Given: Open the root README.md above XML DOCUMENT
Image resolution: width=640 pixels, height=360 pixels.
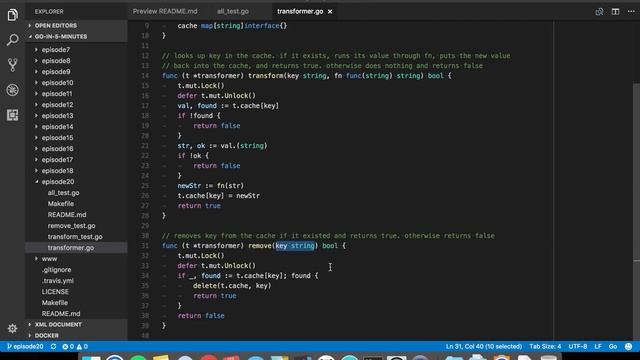Looking at the screenshot, I should 76,314.
